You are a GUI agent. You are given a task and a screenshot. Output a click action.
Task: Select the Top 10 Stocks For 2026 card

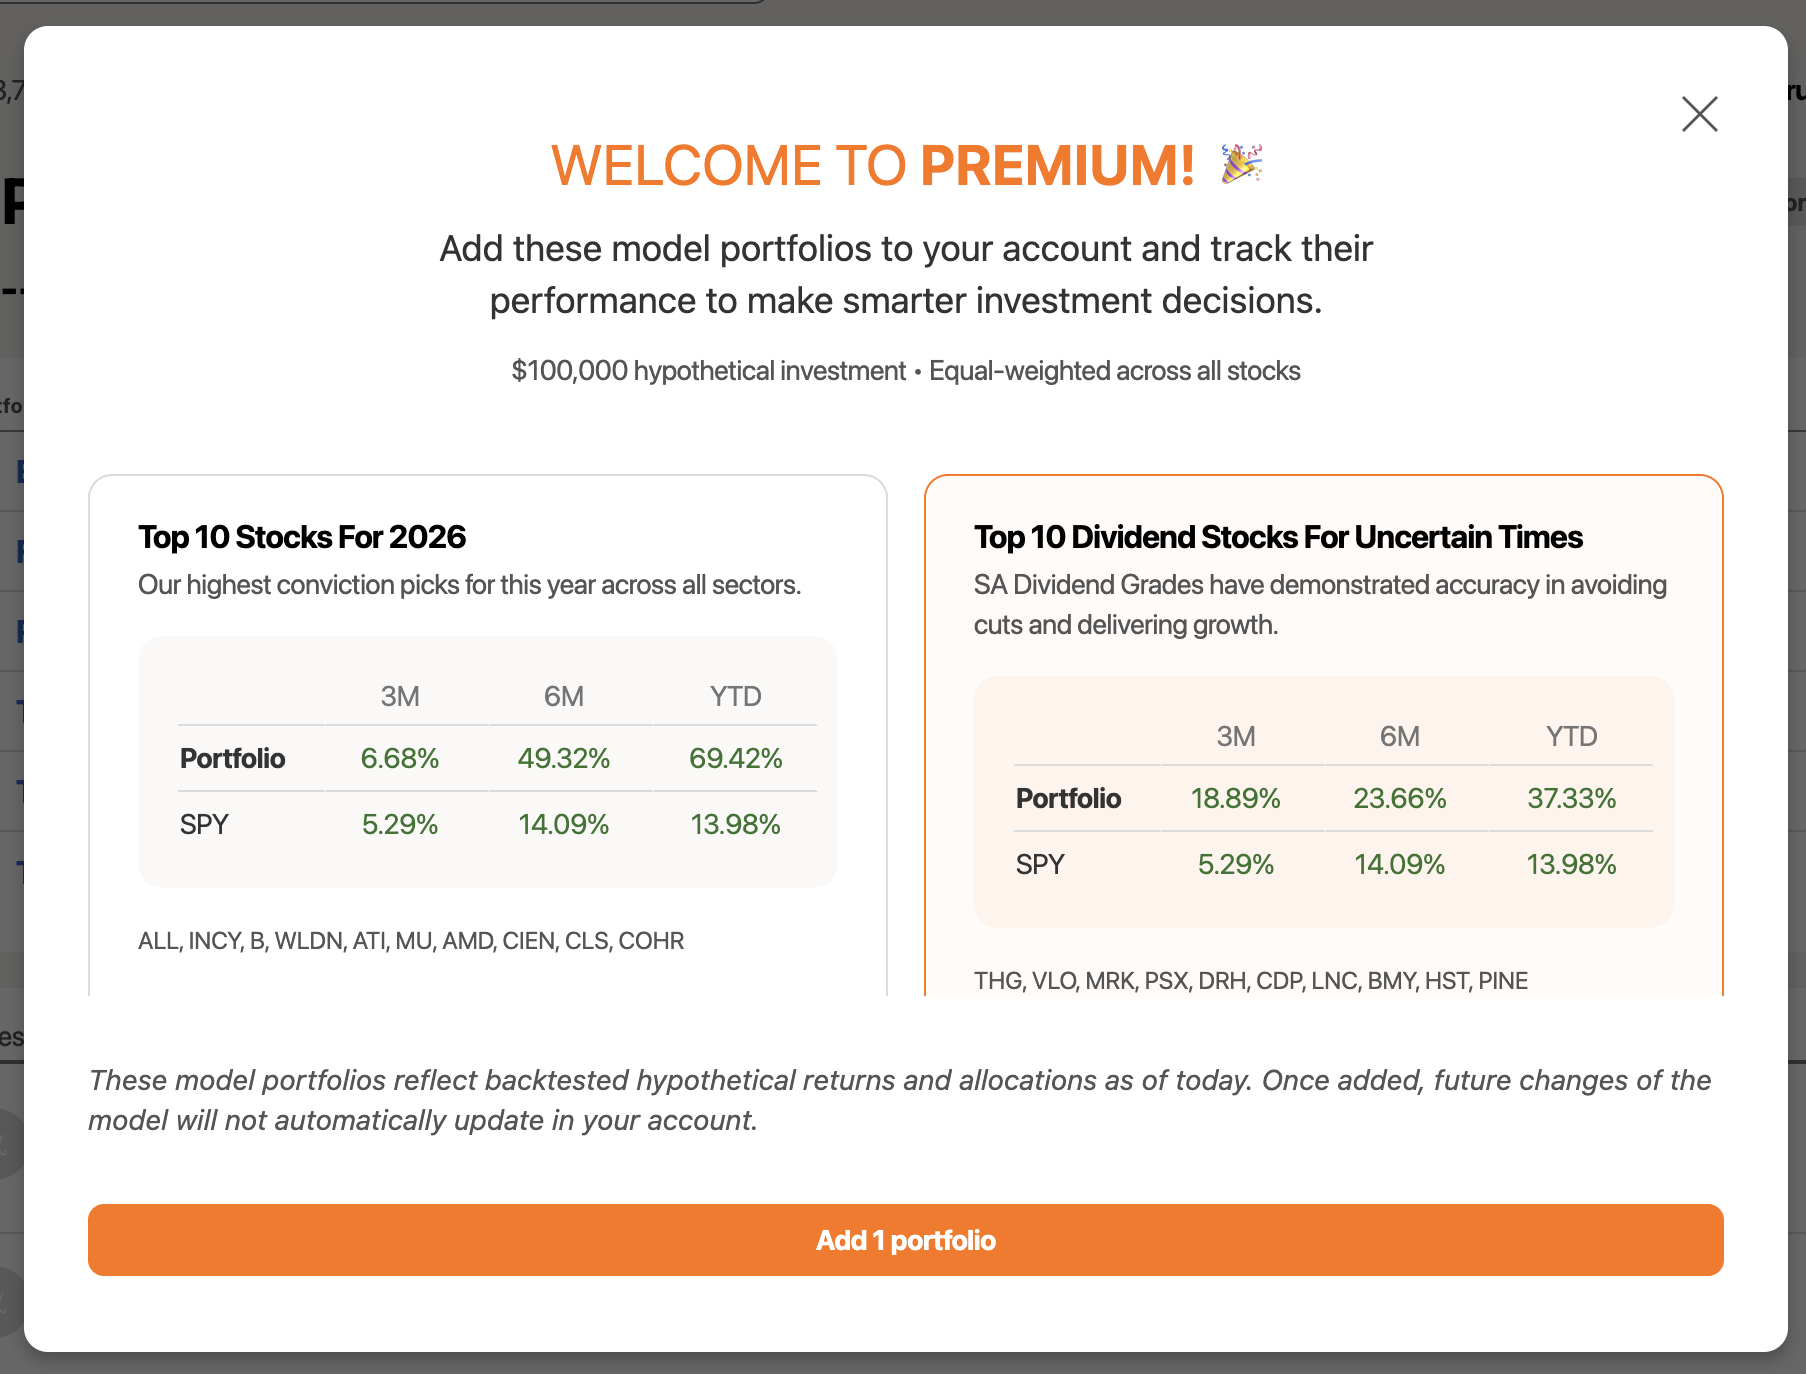coord(488,735)
